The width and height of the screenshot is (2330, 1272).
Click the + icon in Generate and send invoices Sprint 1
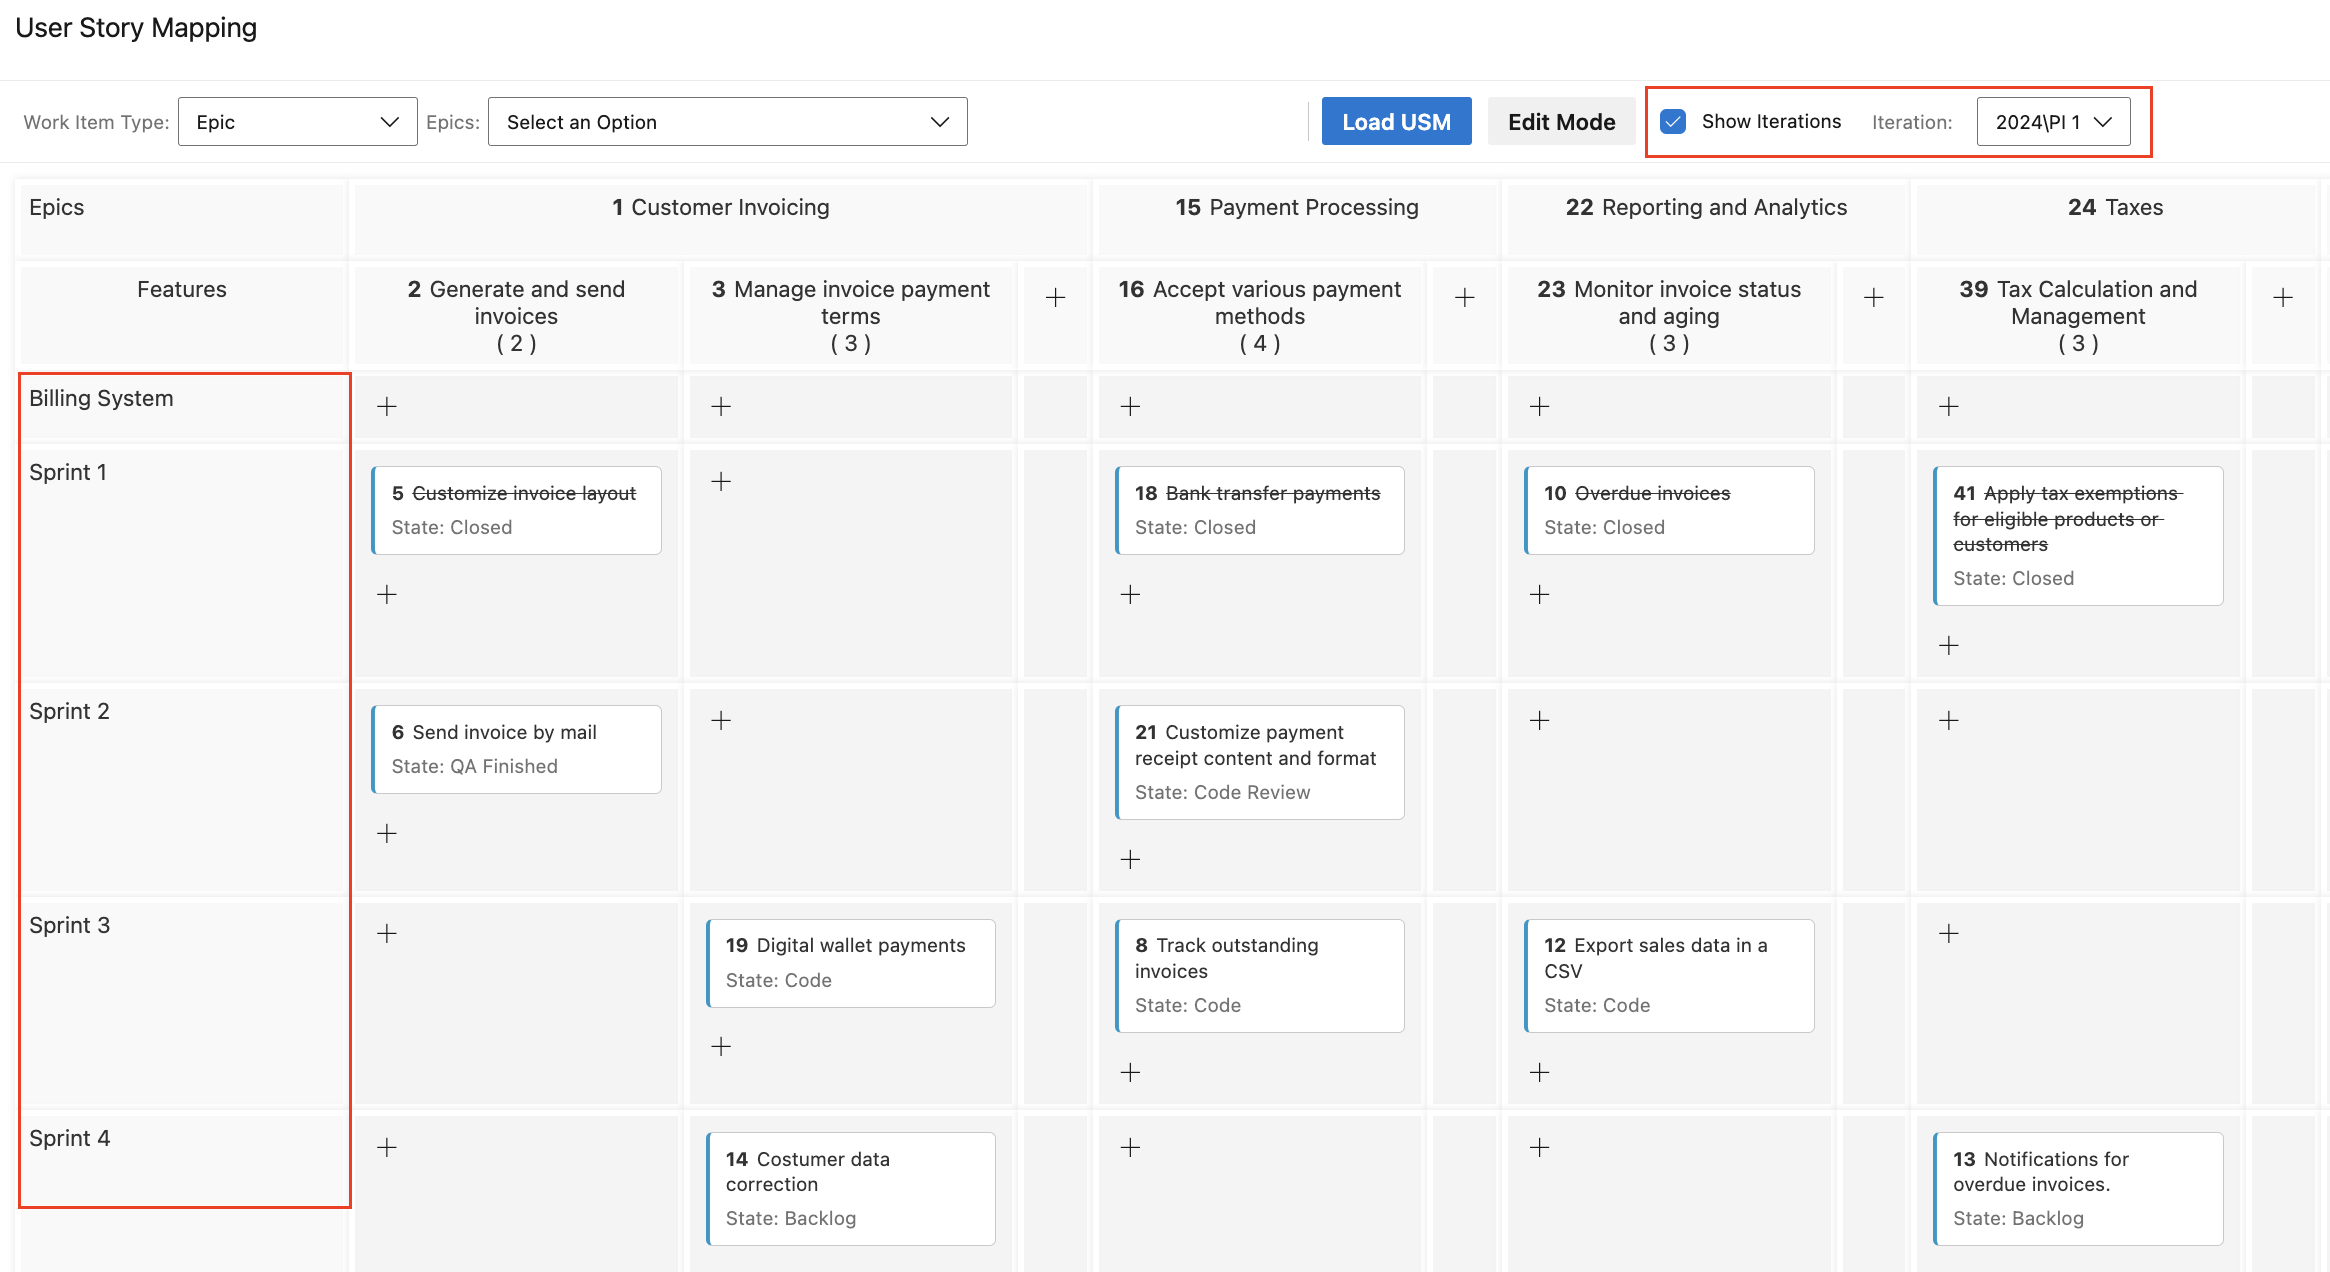[x=387, y=594]
